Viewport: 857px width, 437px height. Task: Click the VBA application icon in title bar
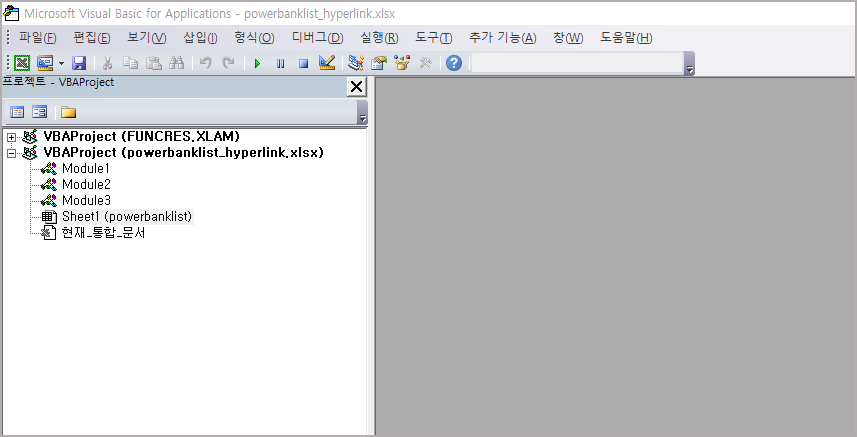[10, 13]
